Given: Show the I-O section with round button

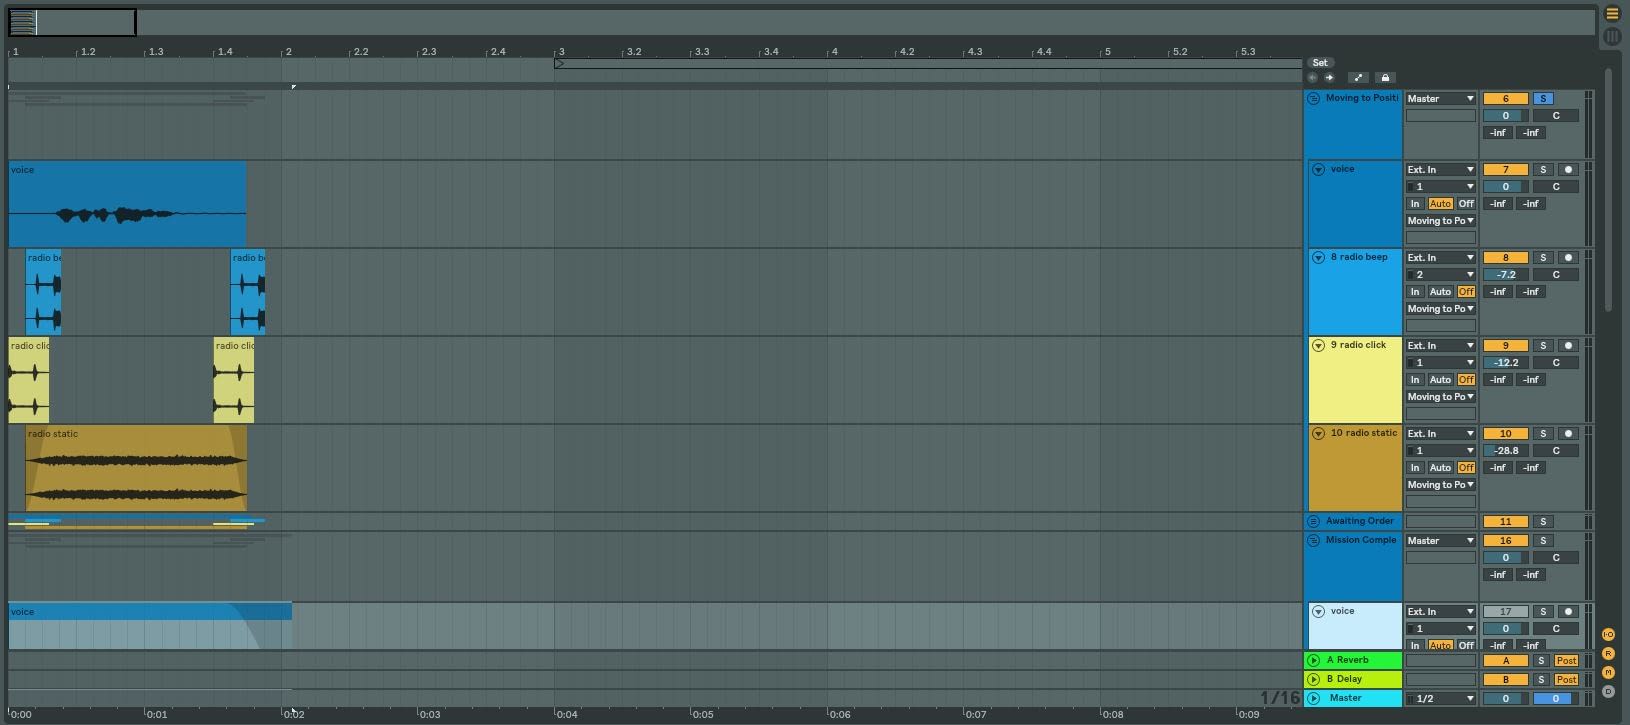Looking at the screenshot, I should [1609, 635].
